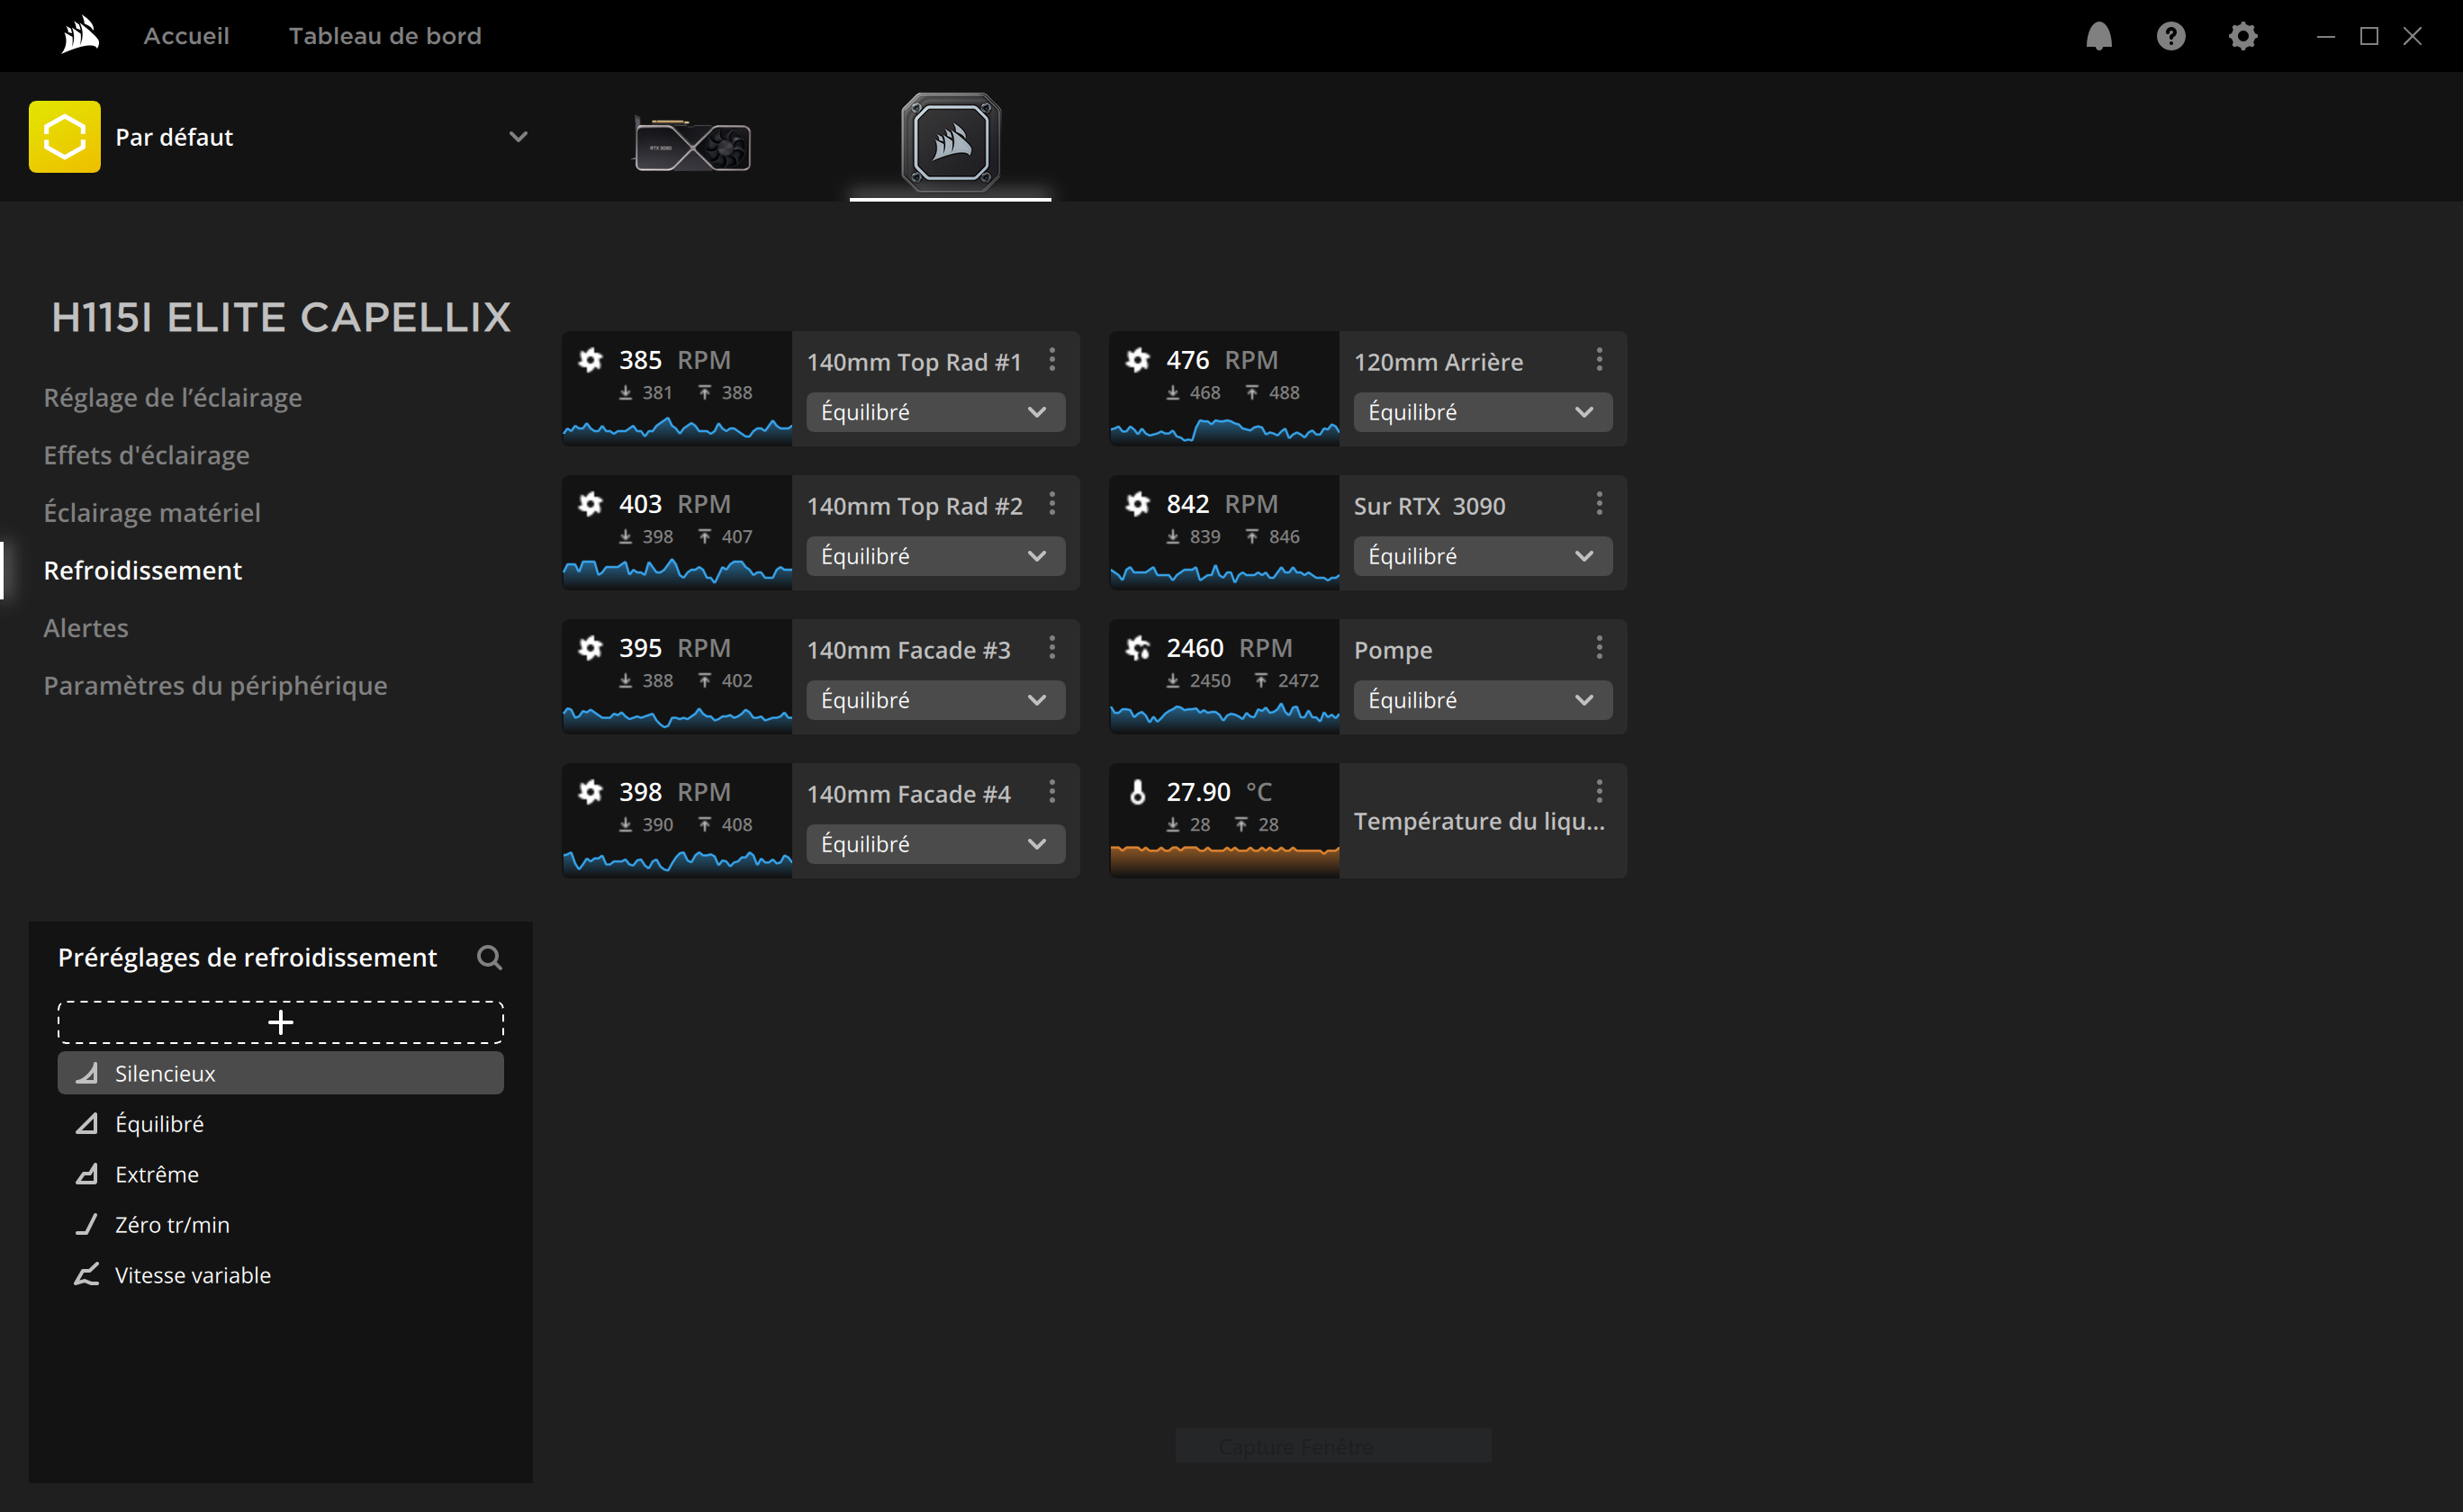Expand the Par défaut profile dropdown
The image size is (2463, 1512).
(518, 137)
